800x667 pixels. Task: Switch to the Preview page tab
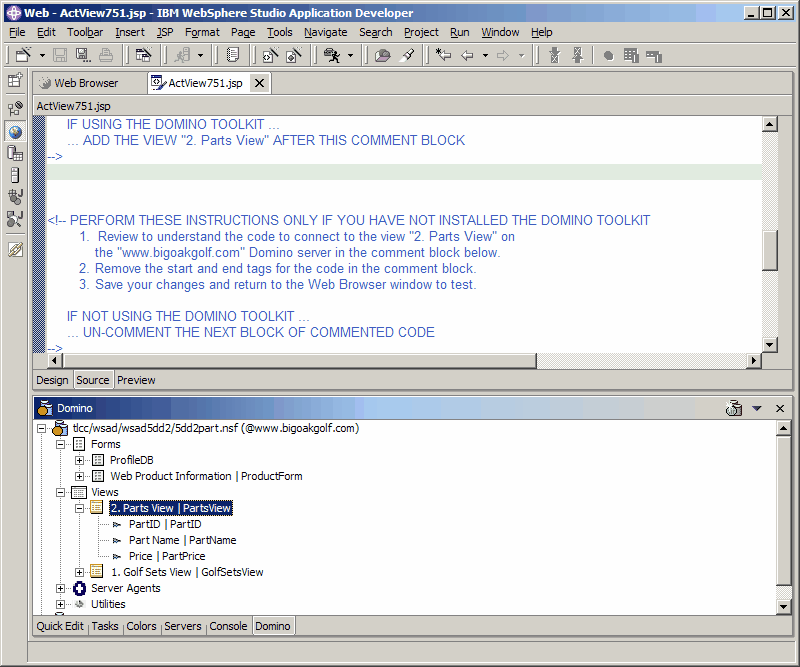(136, 380)
